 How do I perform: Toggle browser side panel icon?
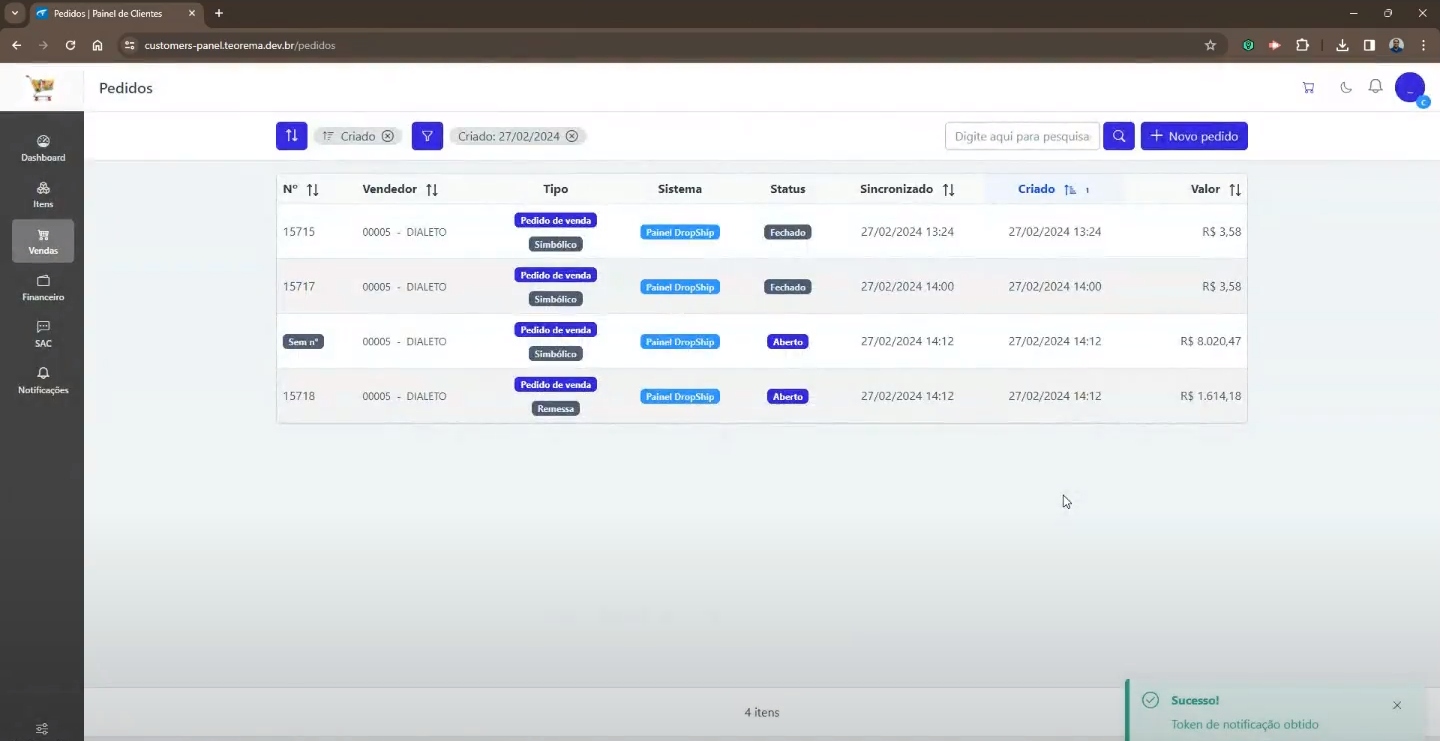(1369, 45)
